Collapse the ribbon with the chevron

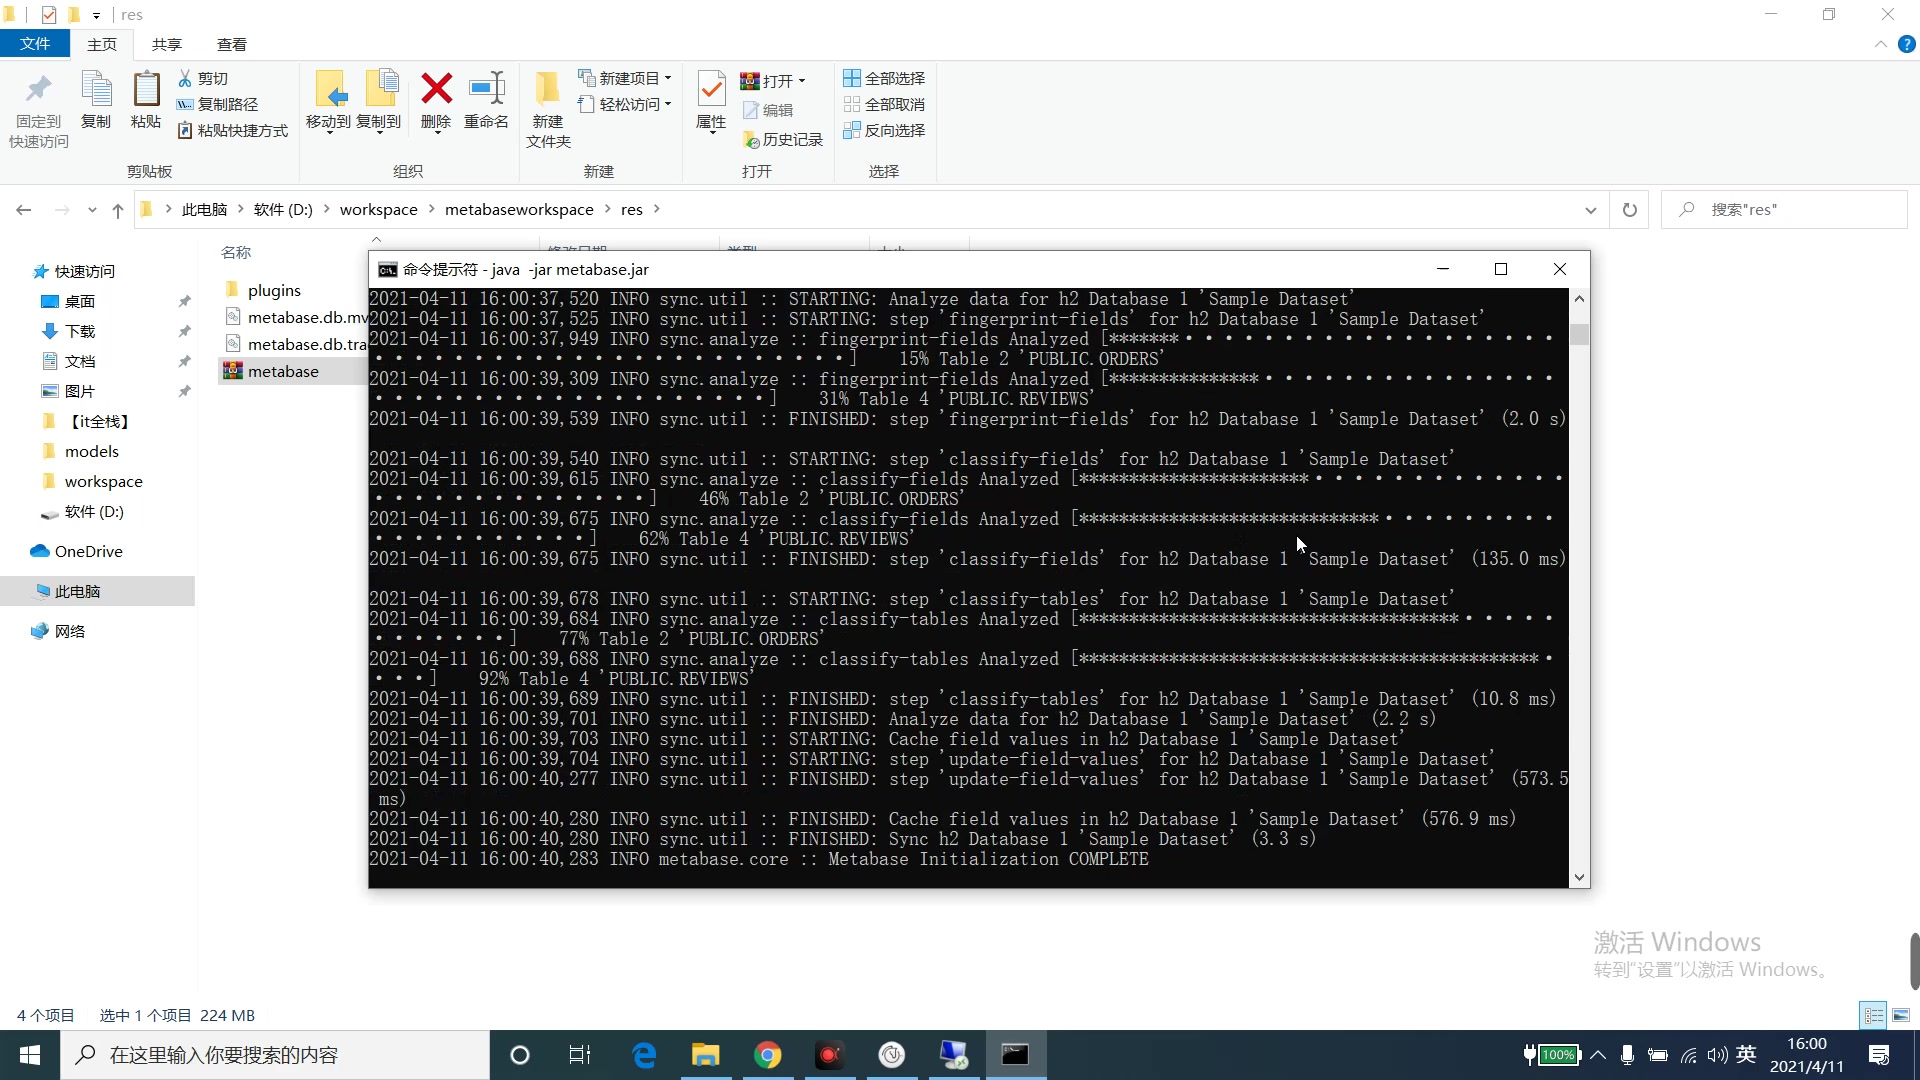1881,44
